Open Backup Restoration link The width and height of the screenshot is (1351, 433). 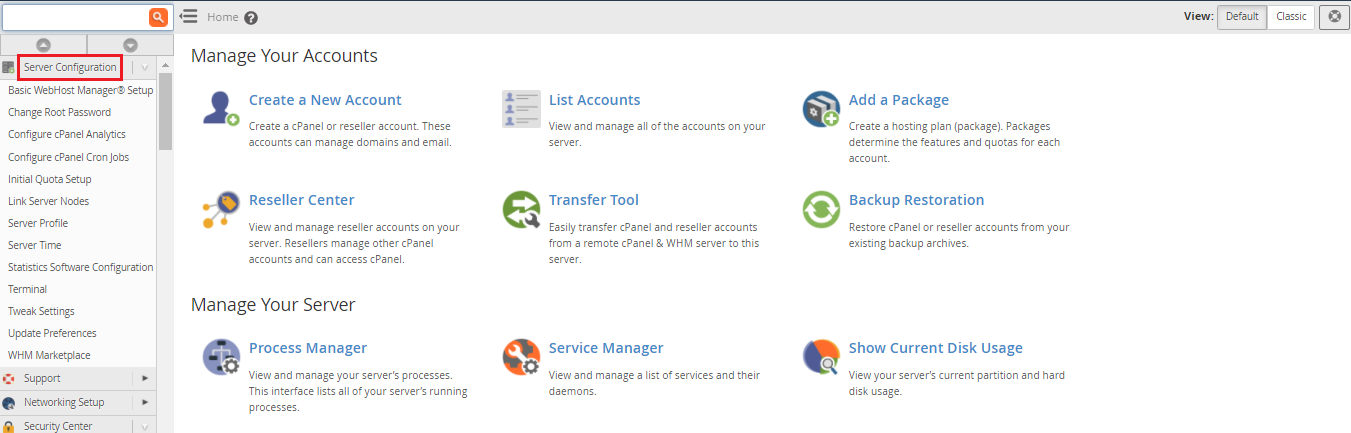click(x=916, y=200)
